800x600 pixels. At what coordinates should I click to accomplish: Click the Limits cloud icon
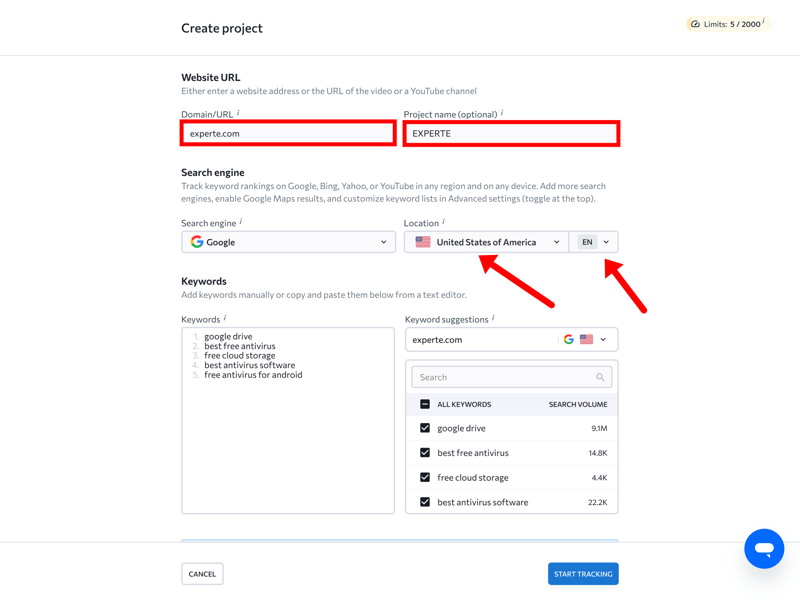(695, 24)
